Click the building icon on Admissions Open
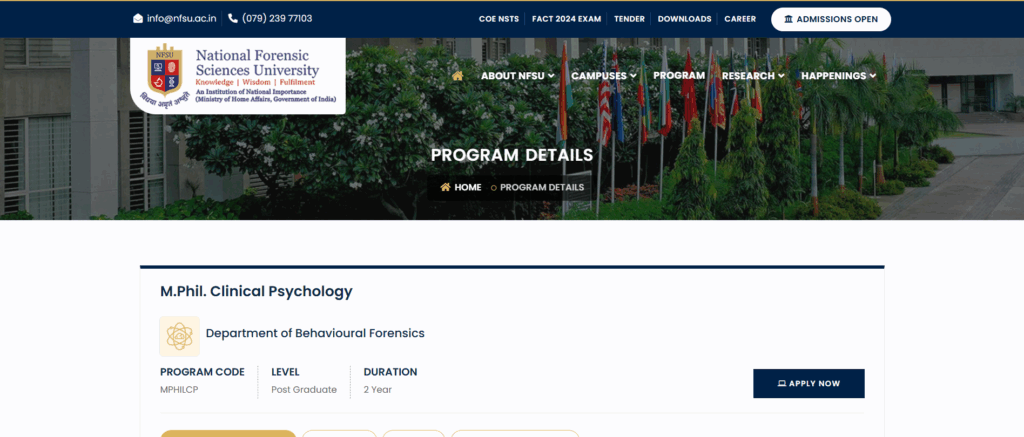The width and height of the screenshot is (1024, 437). [789, 19]
